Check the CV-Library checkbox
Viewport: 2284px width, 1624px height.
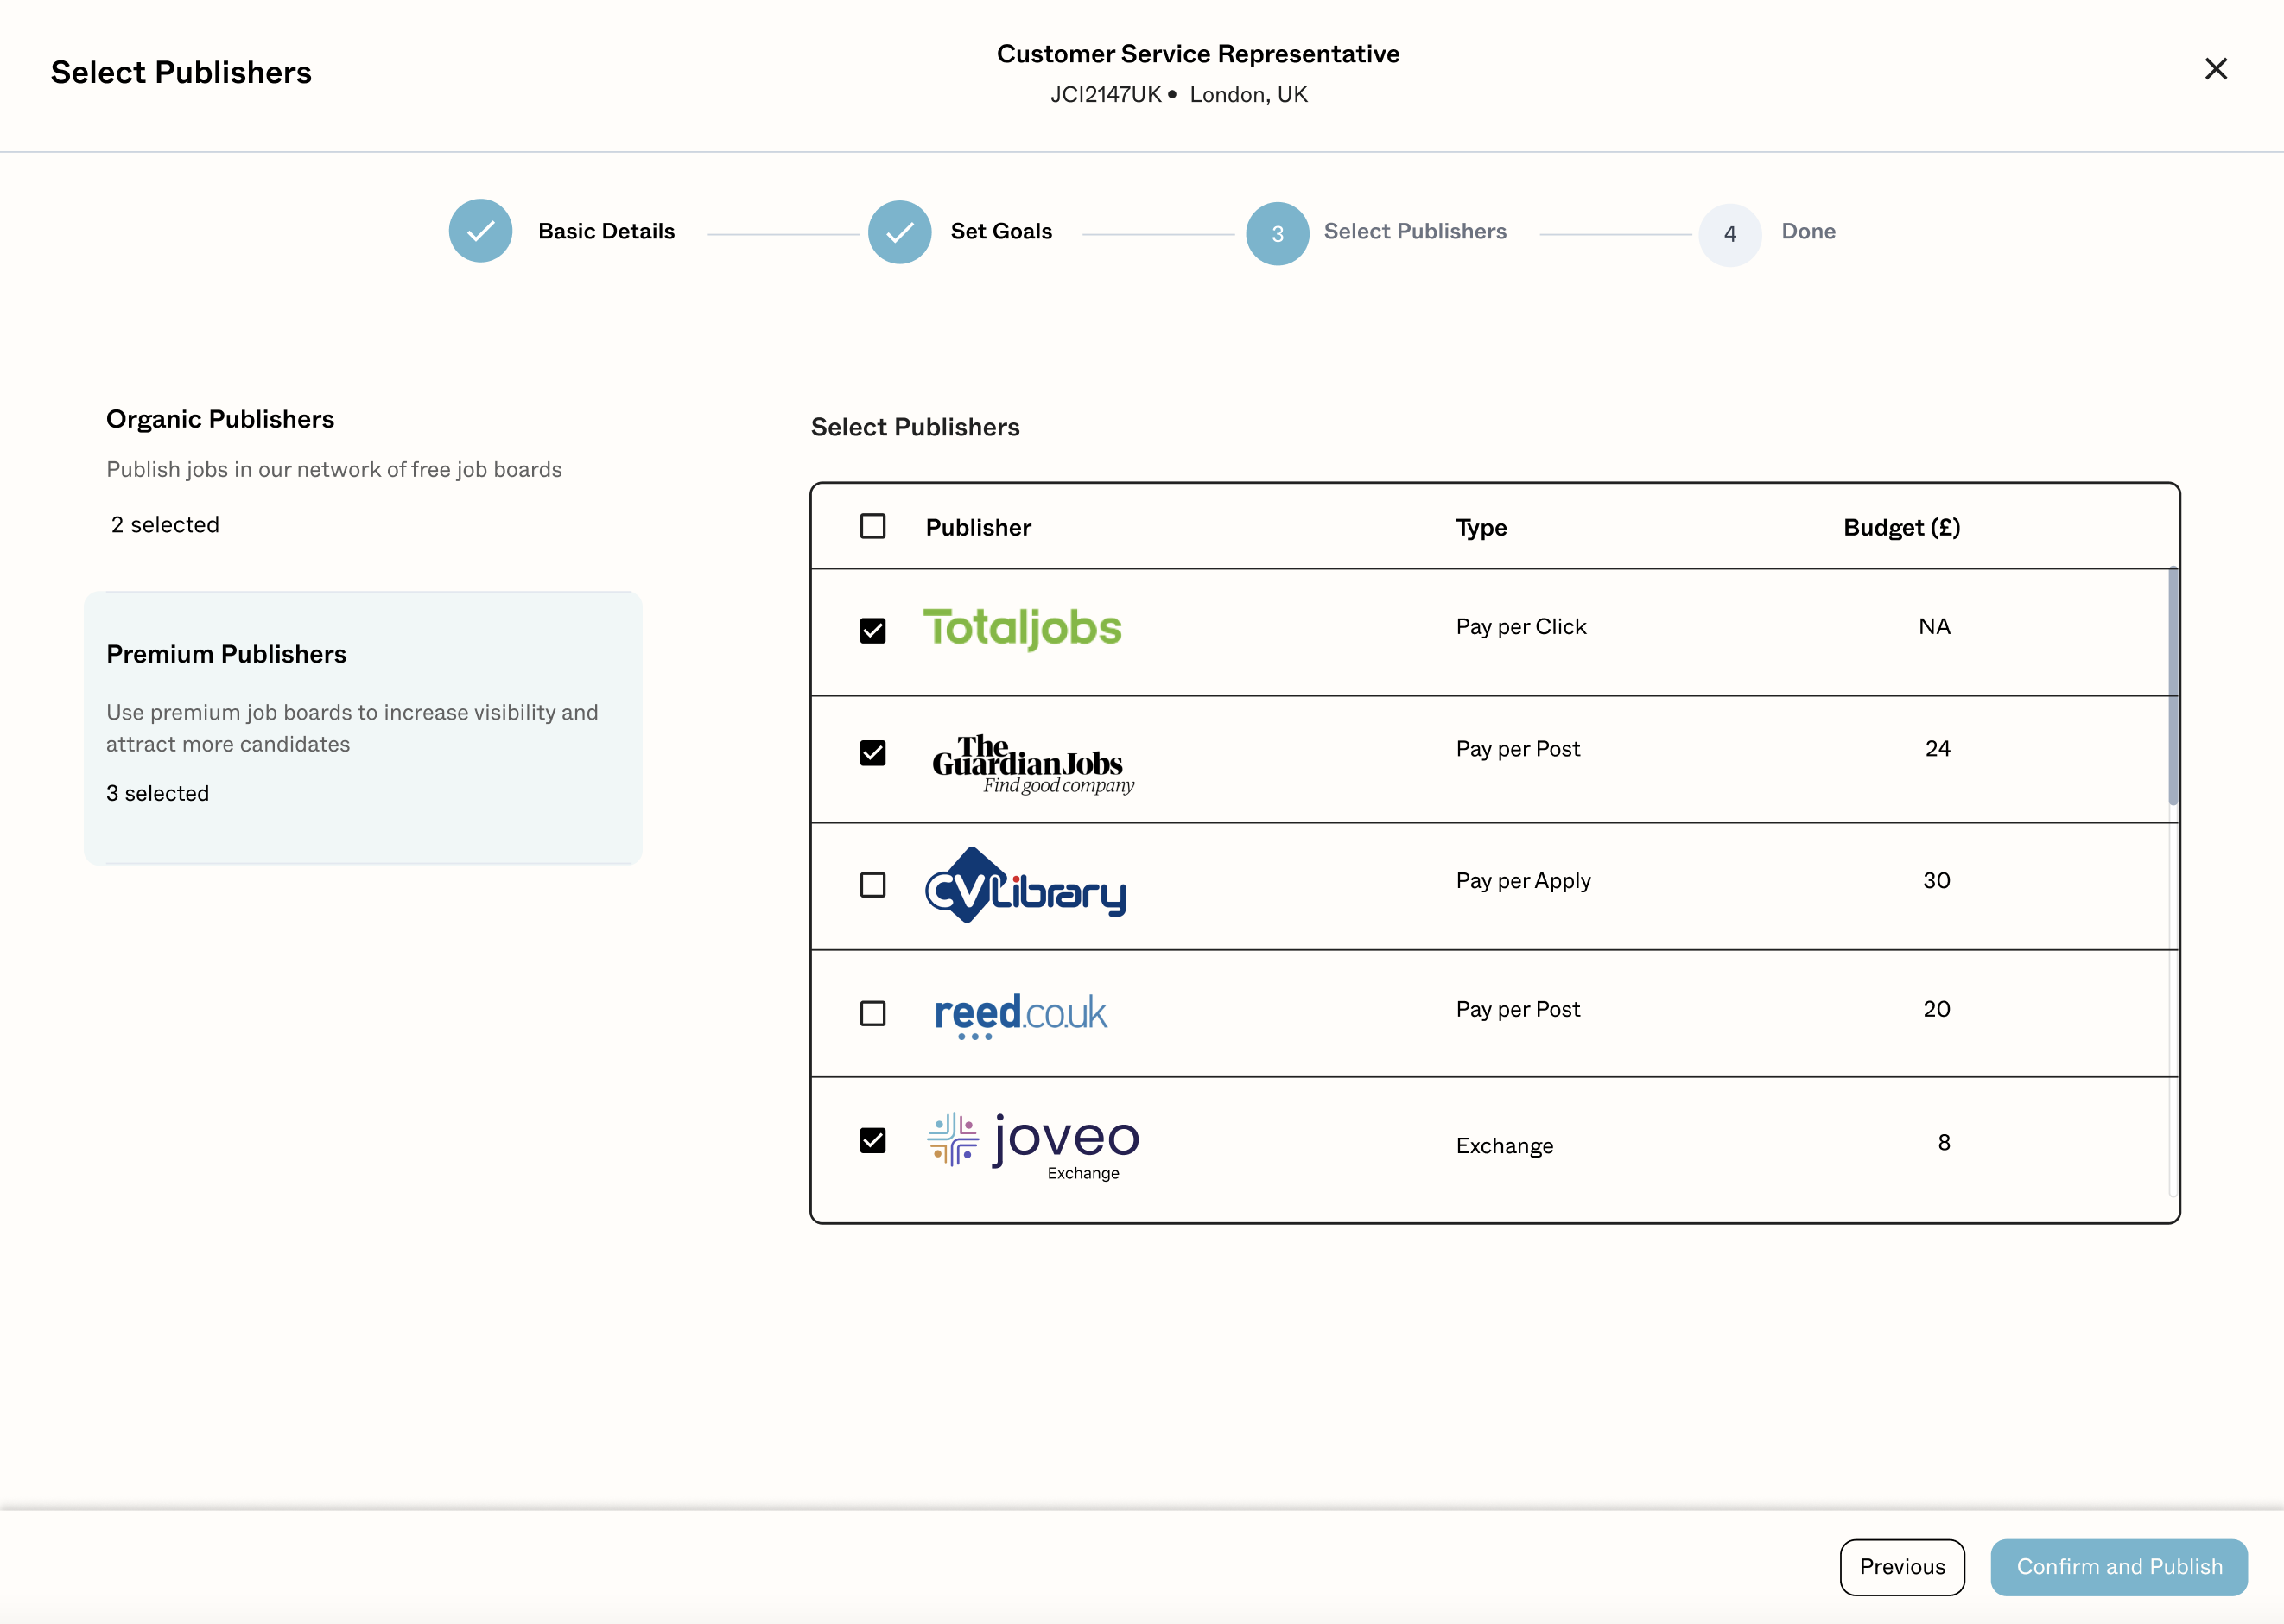pos(872,884)
